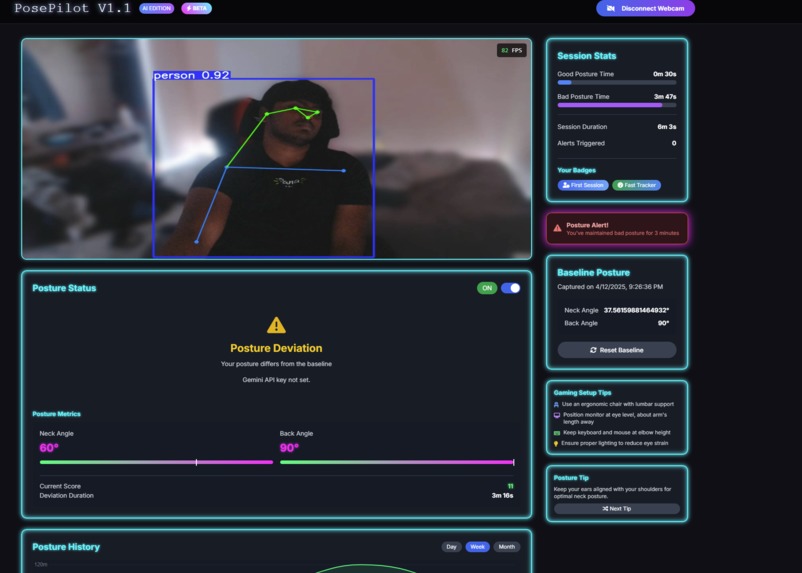Click the Back Angle 90° value in Posture Metrics

pyautogui.click(x=289, y=448)
